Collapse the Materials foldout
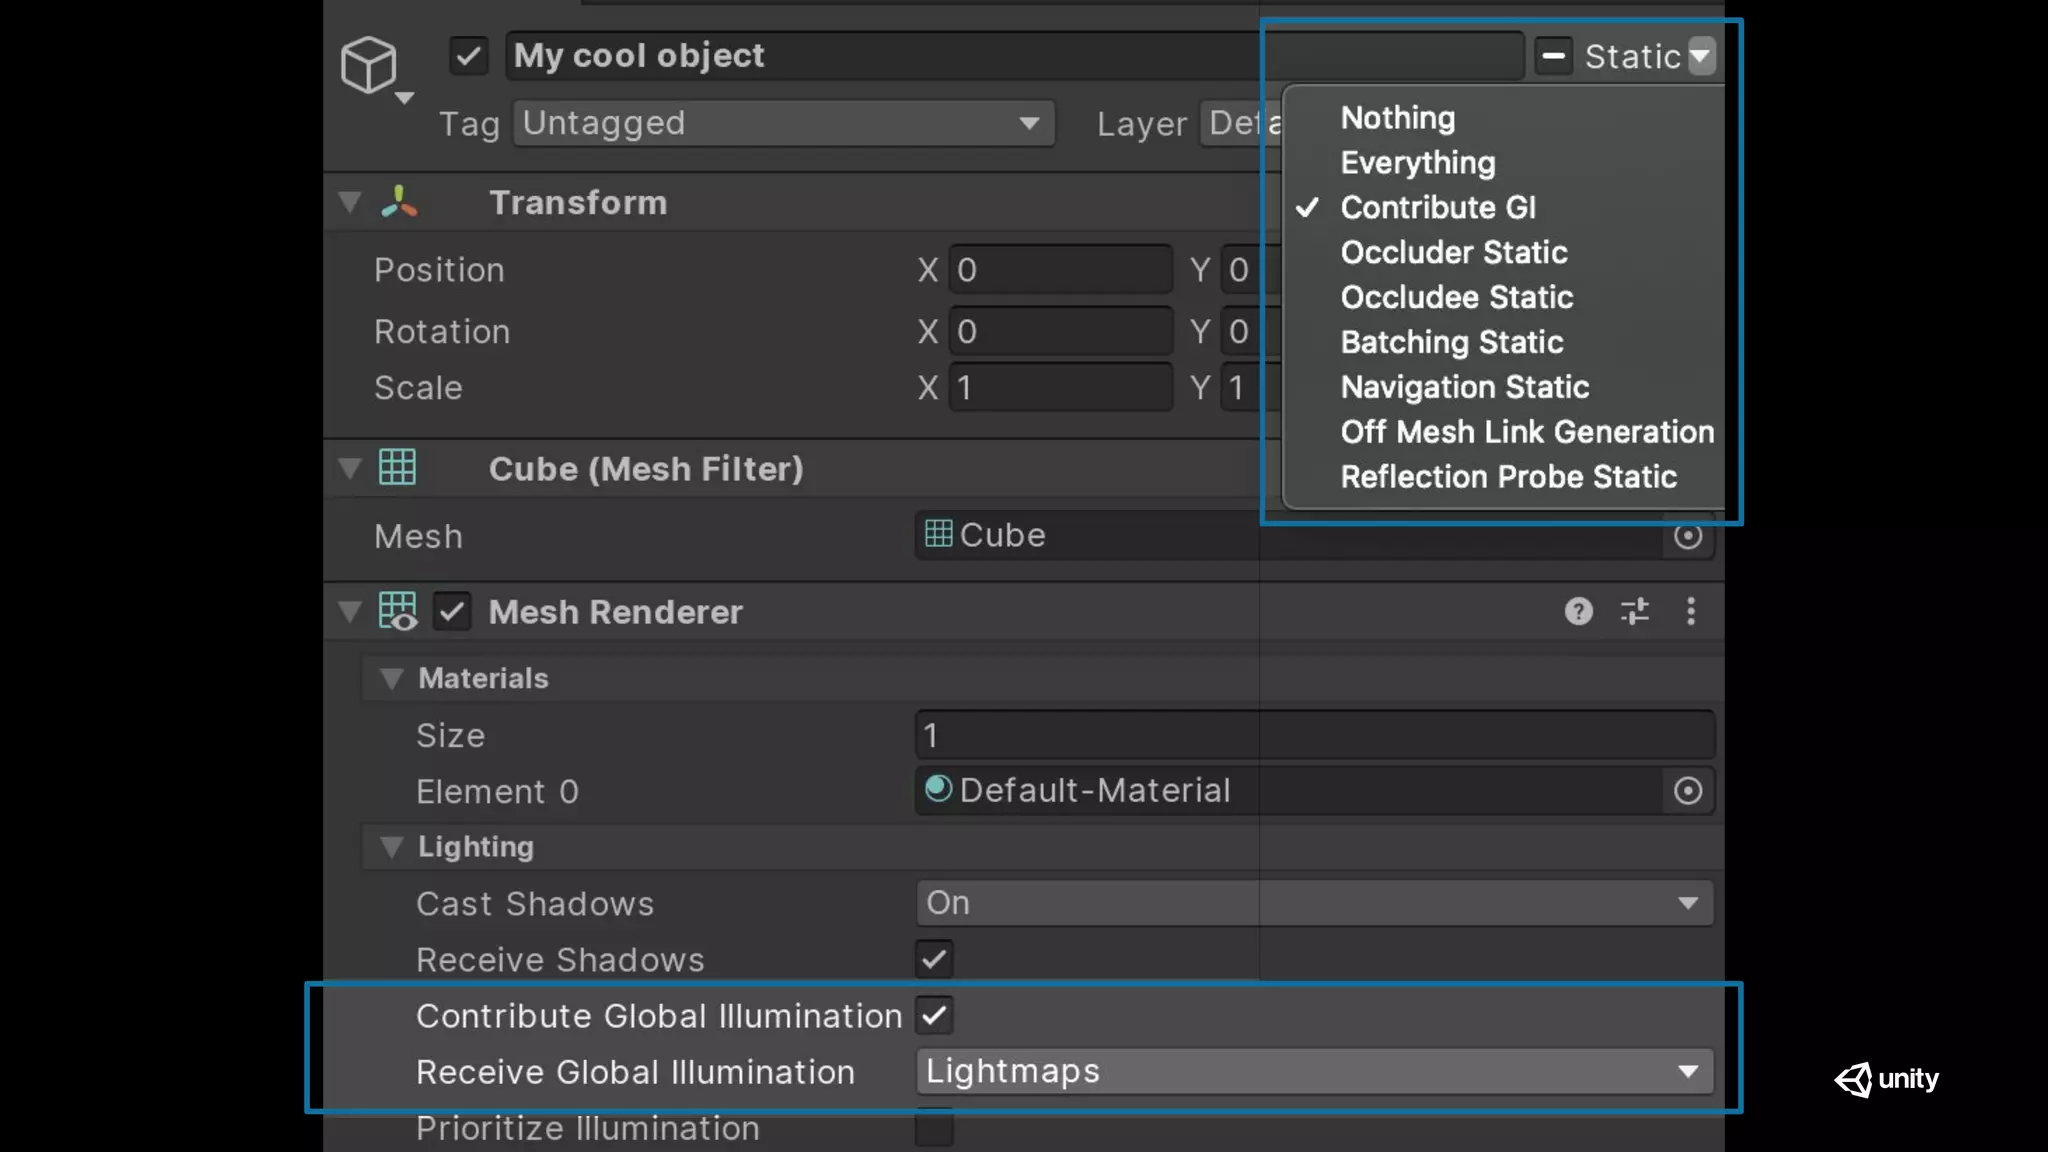2048x1152 pixels. click(391, 679)
